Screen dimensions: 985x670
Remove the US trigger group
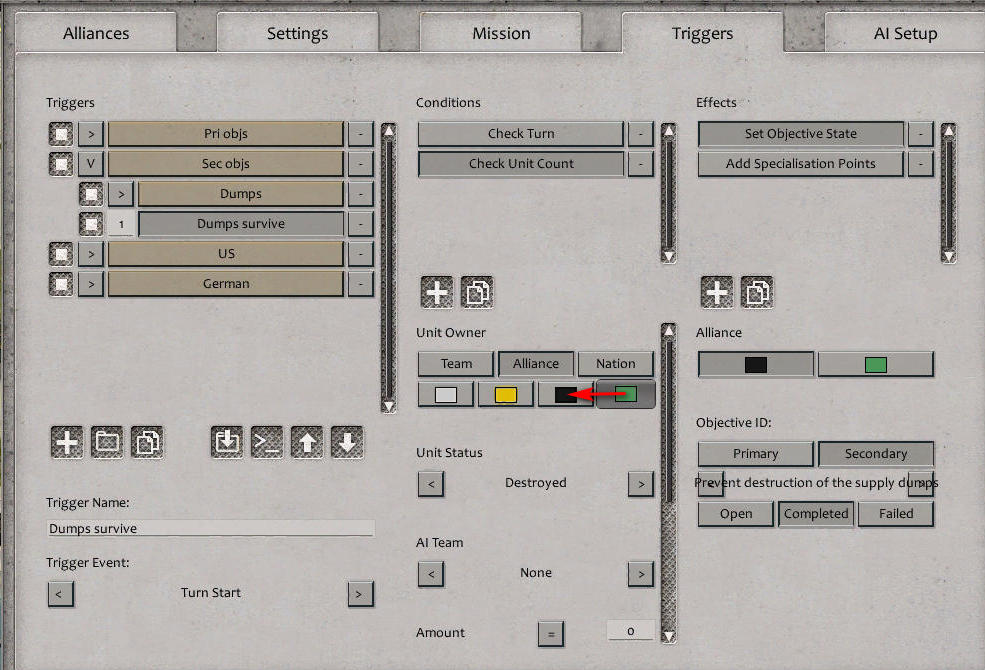click(x=361, y=254)
